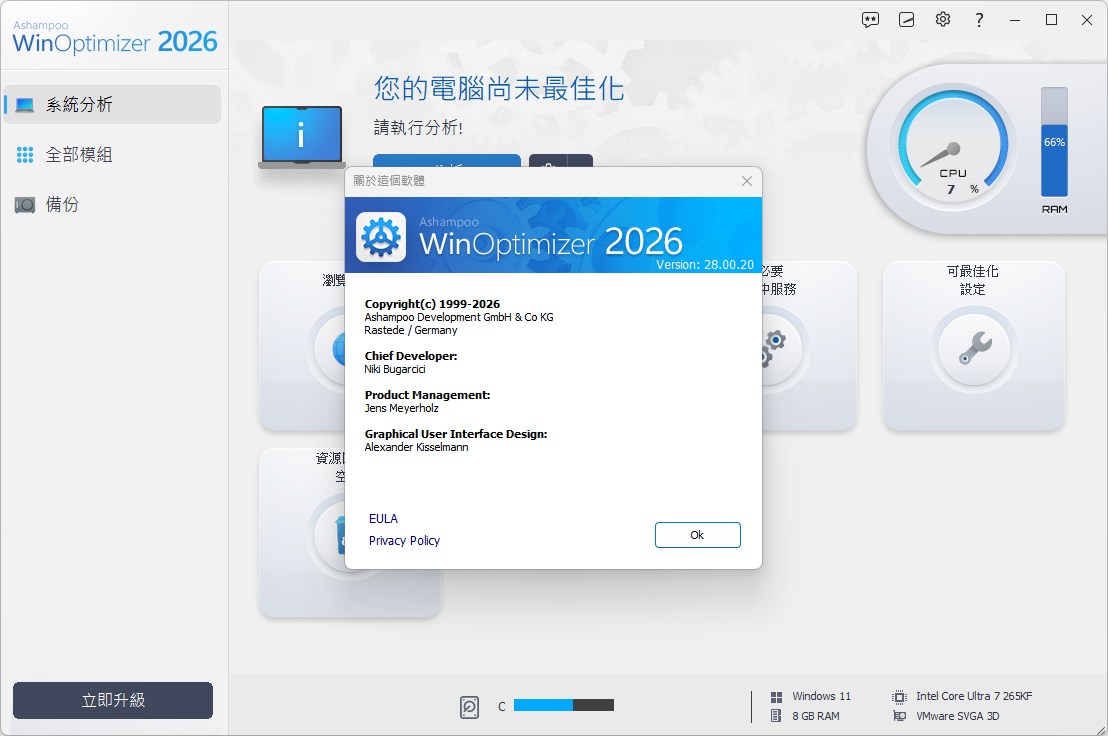Open settings gear in the title bar
Image resolution: width=1108 pixels, height=736 pixels.
click(x=943, y=20)
